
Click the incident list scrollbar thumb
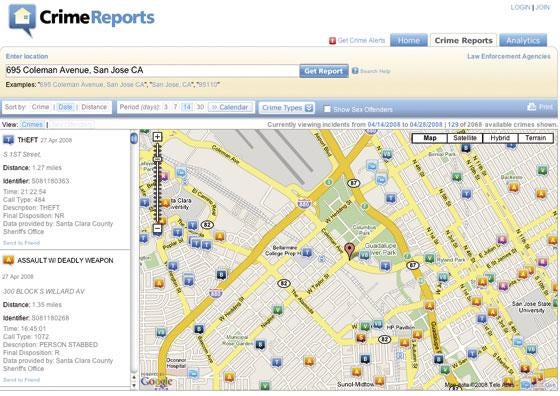tap(134, 139)
